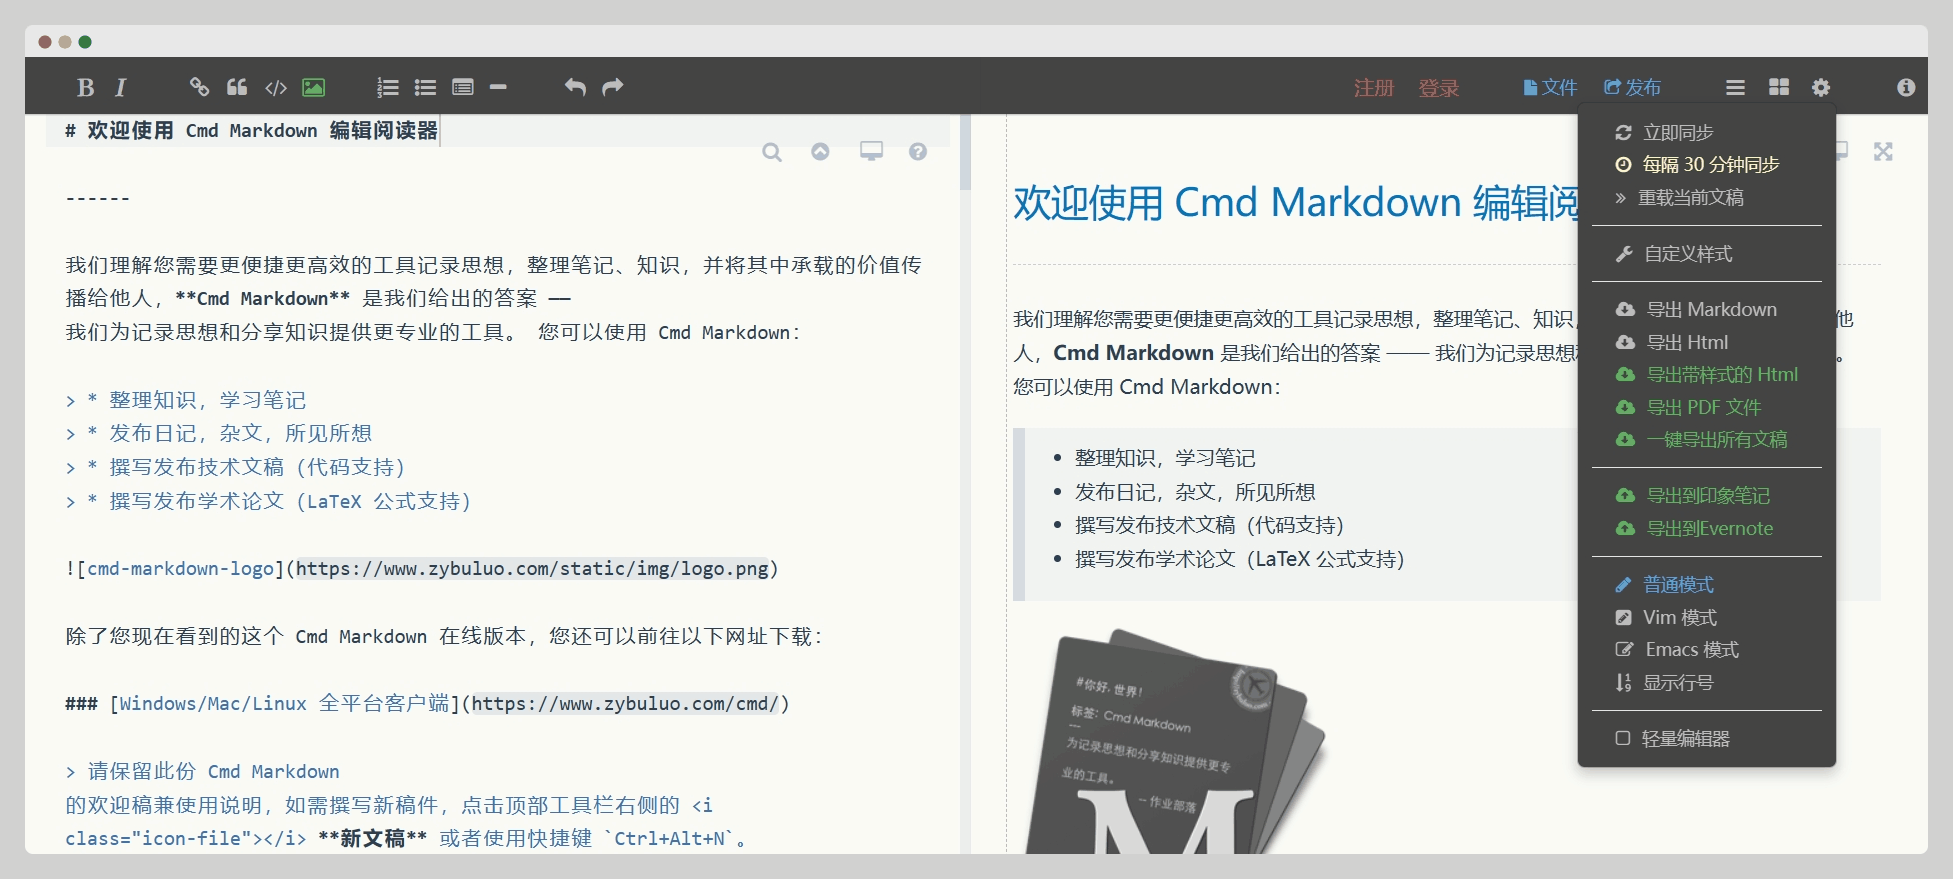Collapse the hamburger menu in toolbar
The height and width of the screenshot is (879, 1953).
pos(1735,88)
